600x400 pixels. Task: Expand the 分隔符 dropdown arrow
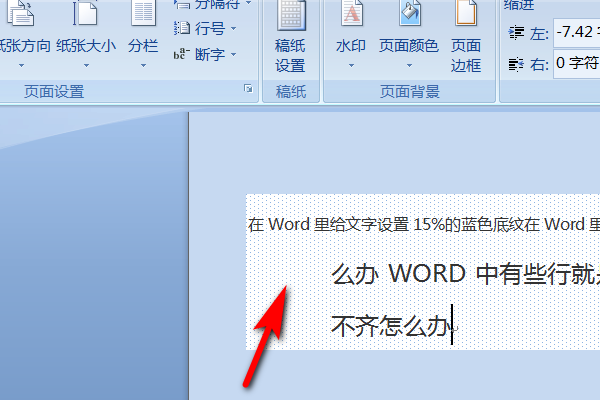(x=249, y=3)
